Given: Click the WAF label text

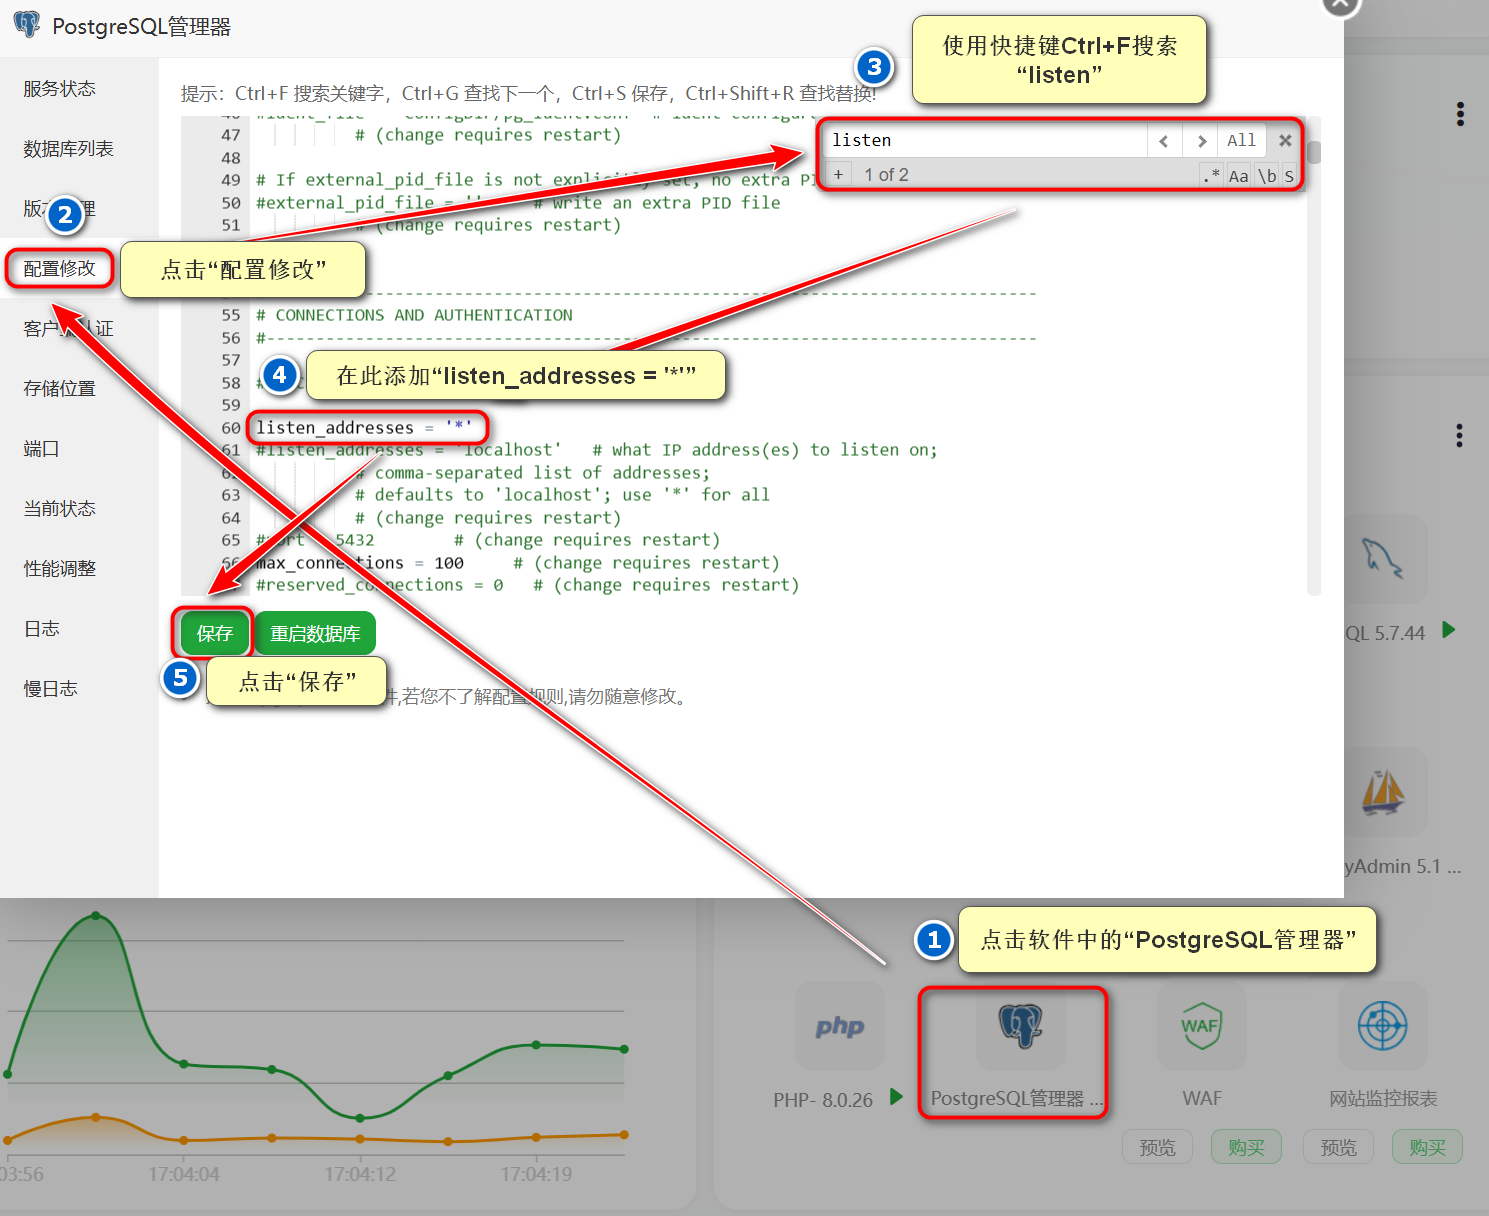Looking at the screenshot, I should 1202,1099.
